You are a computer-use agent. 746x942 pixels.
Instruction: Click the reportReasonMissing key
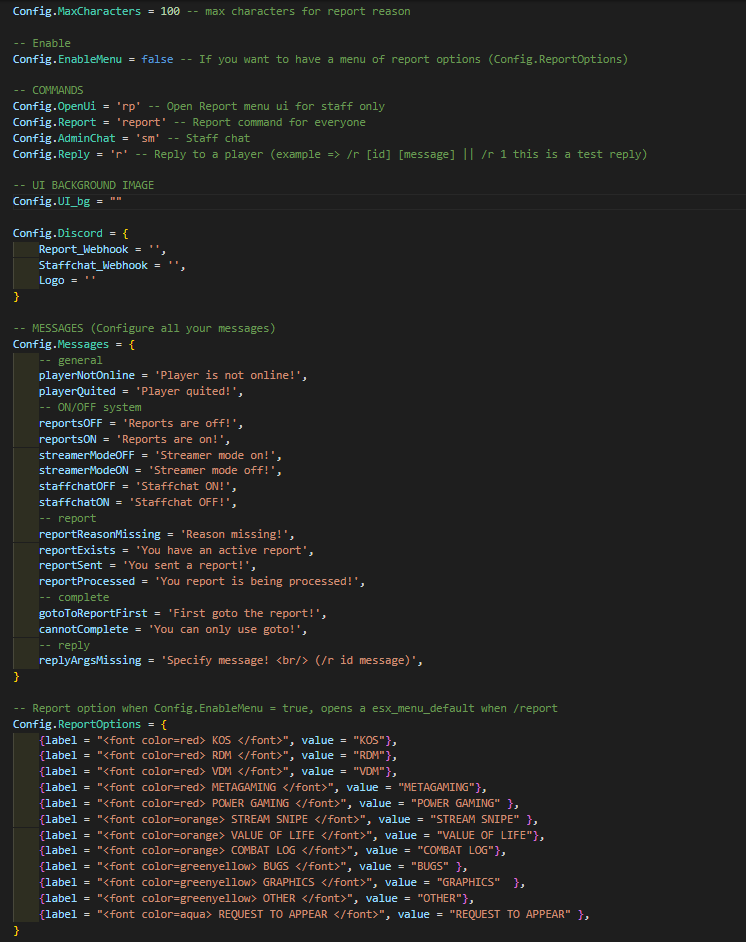point(100,534)
